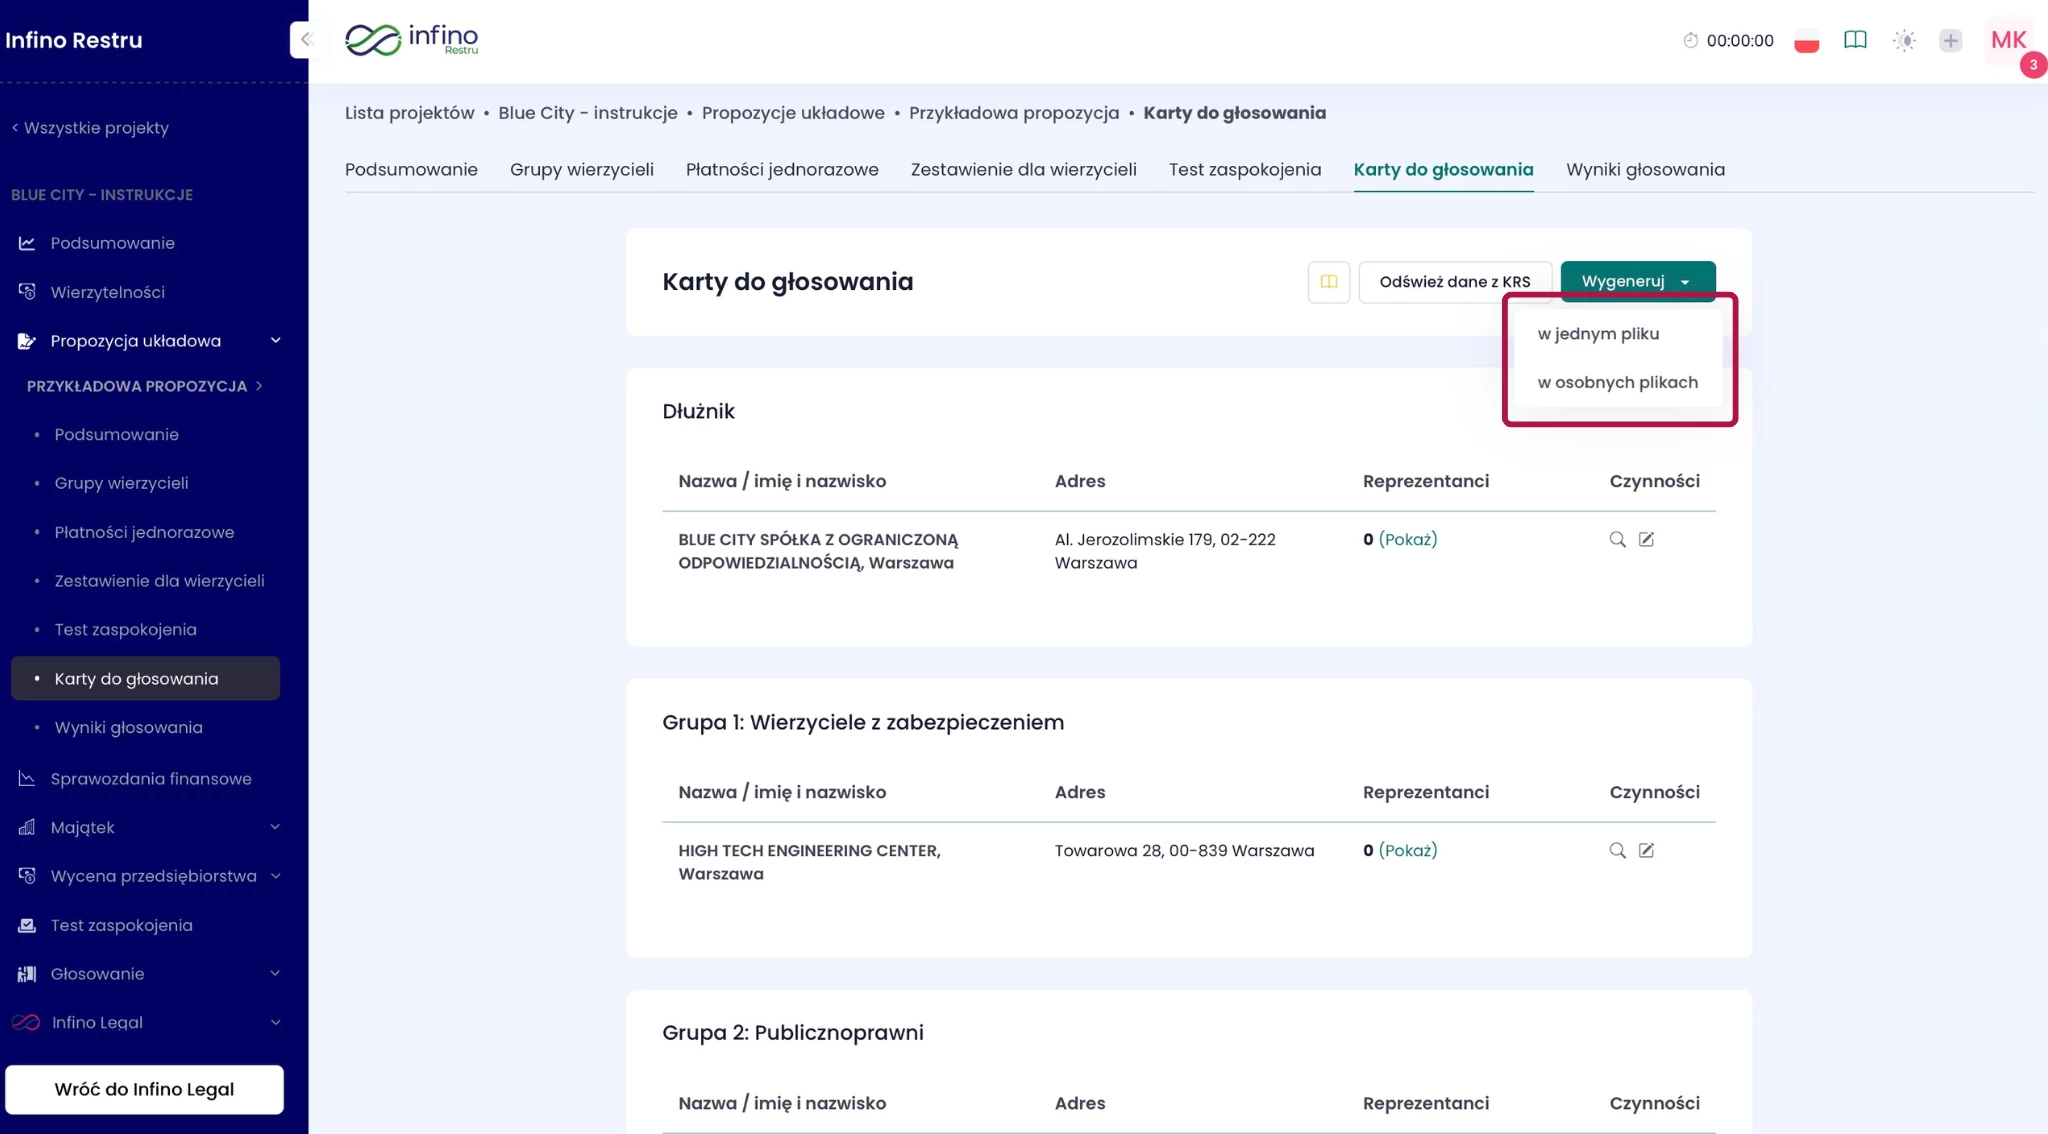Open Sprawozdania finansowe in sidebar
Screen dimensions: 2048x1134
pyautogui.click(x=150, y=779)
